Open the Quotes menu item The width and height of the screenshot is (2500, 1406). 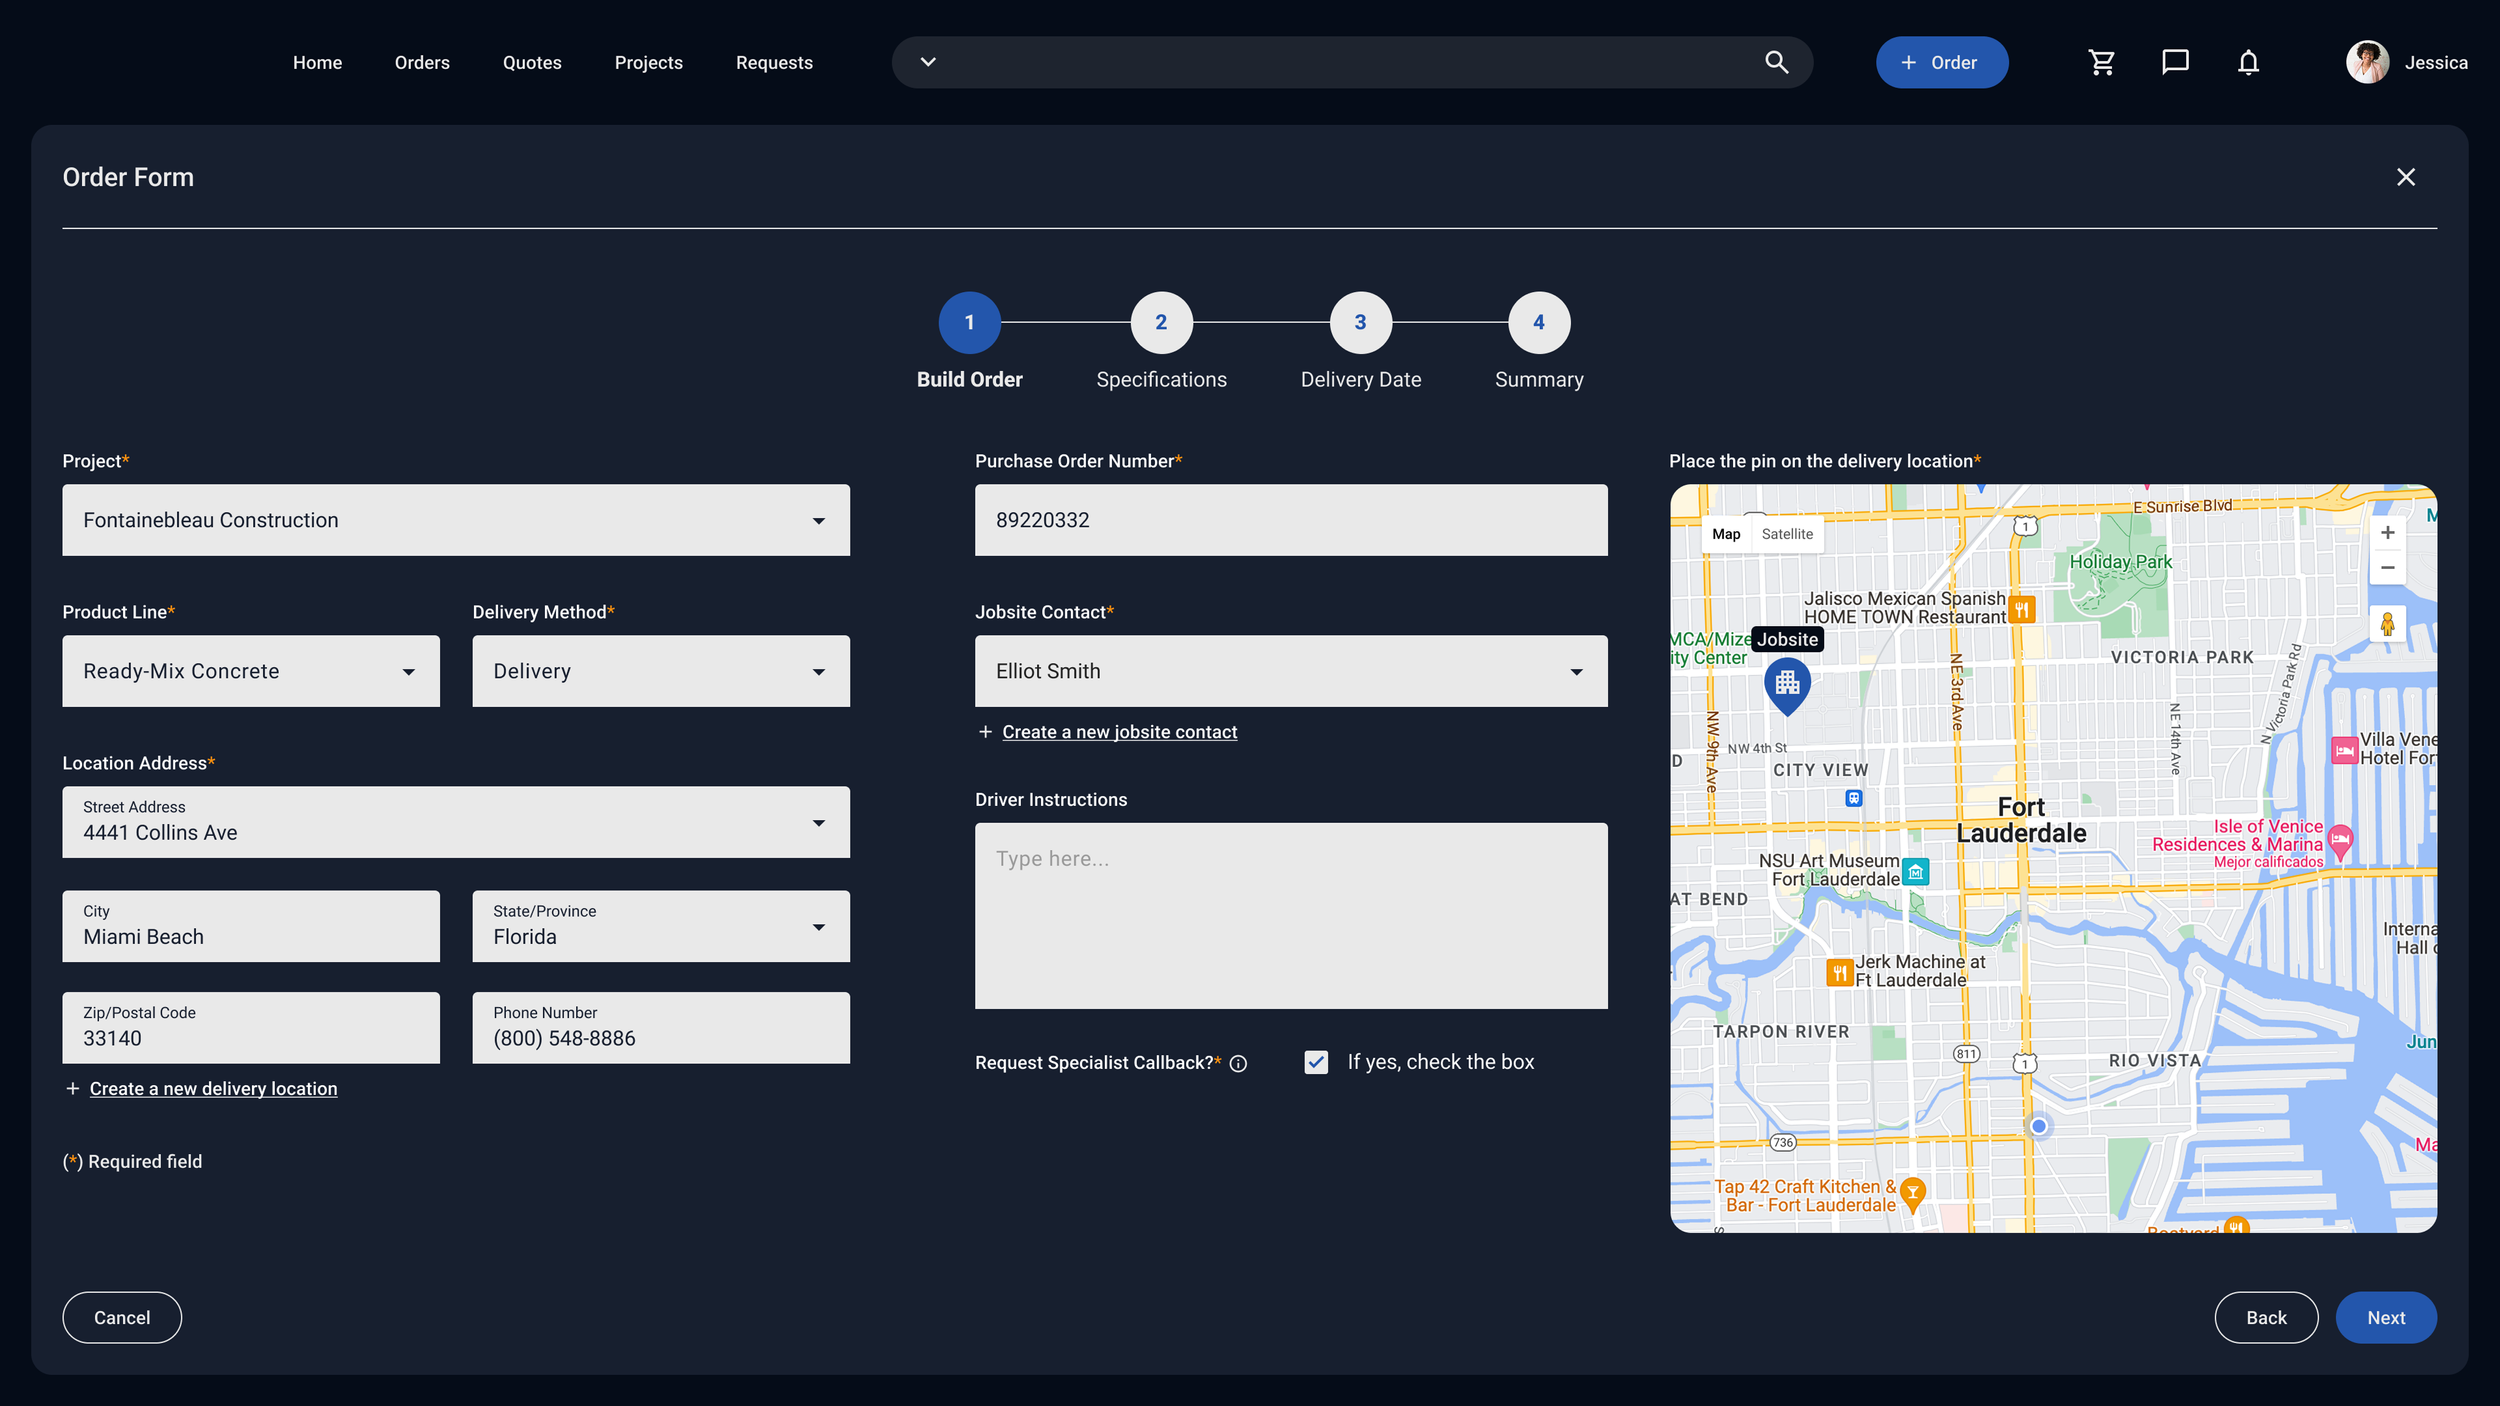532,63
